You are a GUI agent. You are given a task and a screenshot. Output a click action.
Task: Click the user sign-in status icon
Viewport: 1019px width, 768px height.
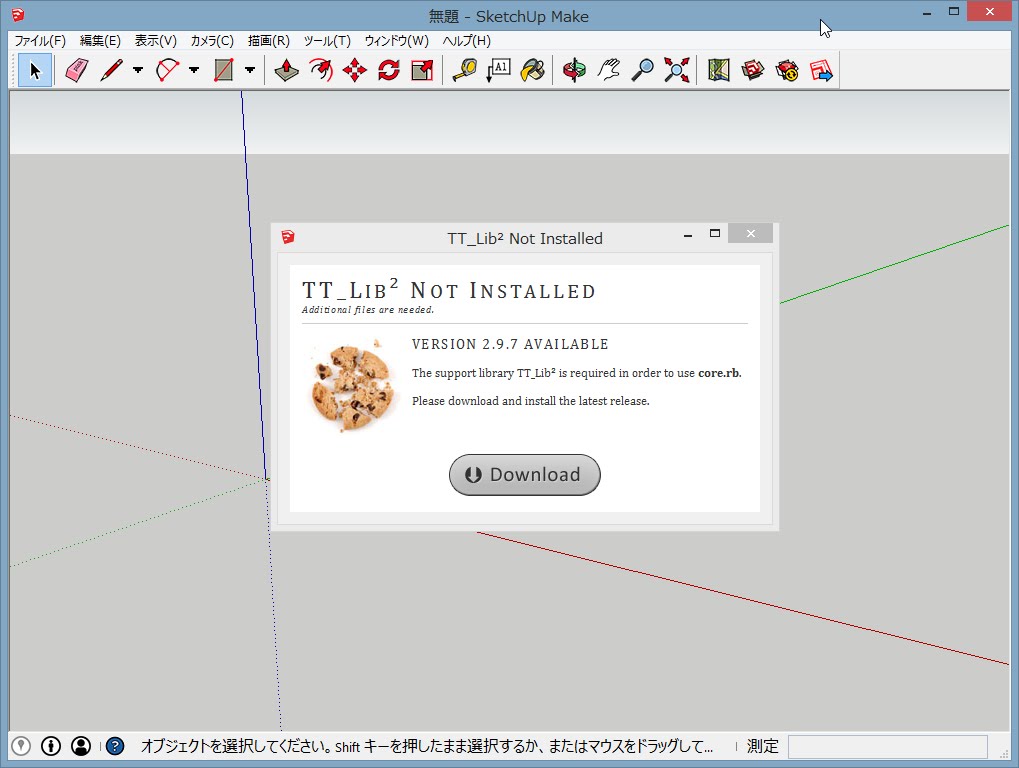click(81, 746)
